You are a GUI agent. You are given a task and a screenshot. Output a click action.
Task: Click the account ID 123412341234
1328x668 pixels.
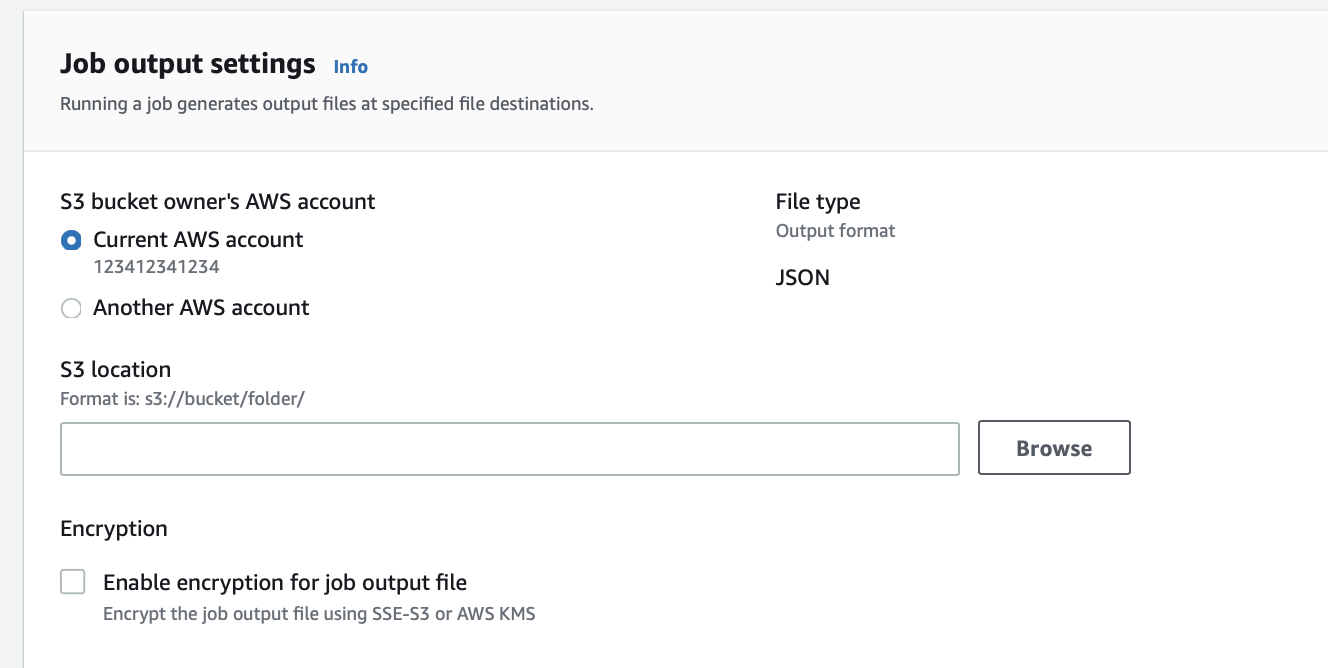tap(156, 267)
